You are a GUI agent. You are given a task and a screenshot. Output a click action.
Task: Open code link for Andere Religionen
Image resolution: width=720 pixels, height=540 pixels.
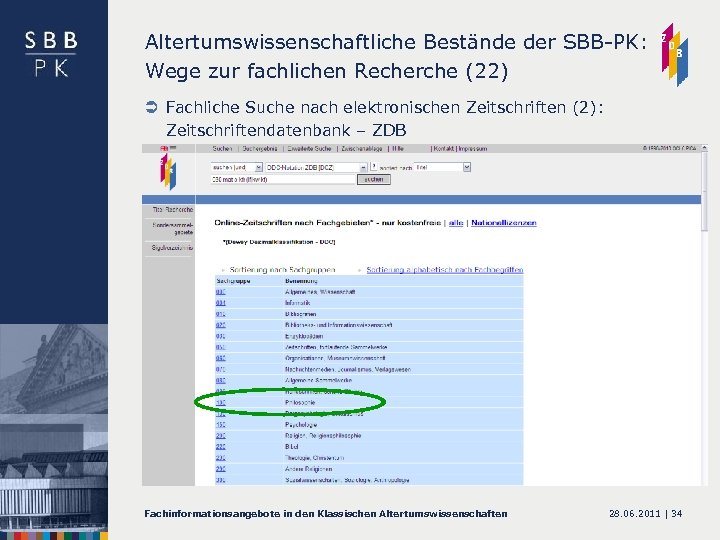pos(220,469)
